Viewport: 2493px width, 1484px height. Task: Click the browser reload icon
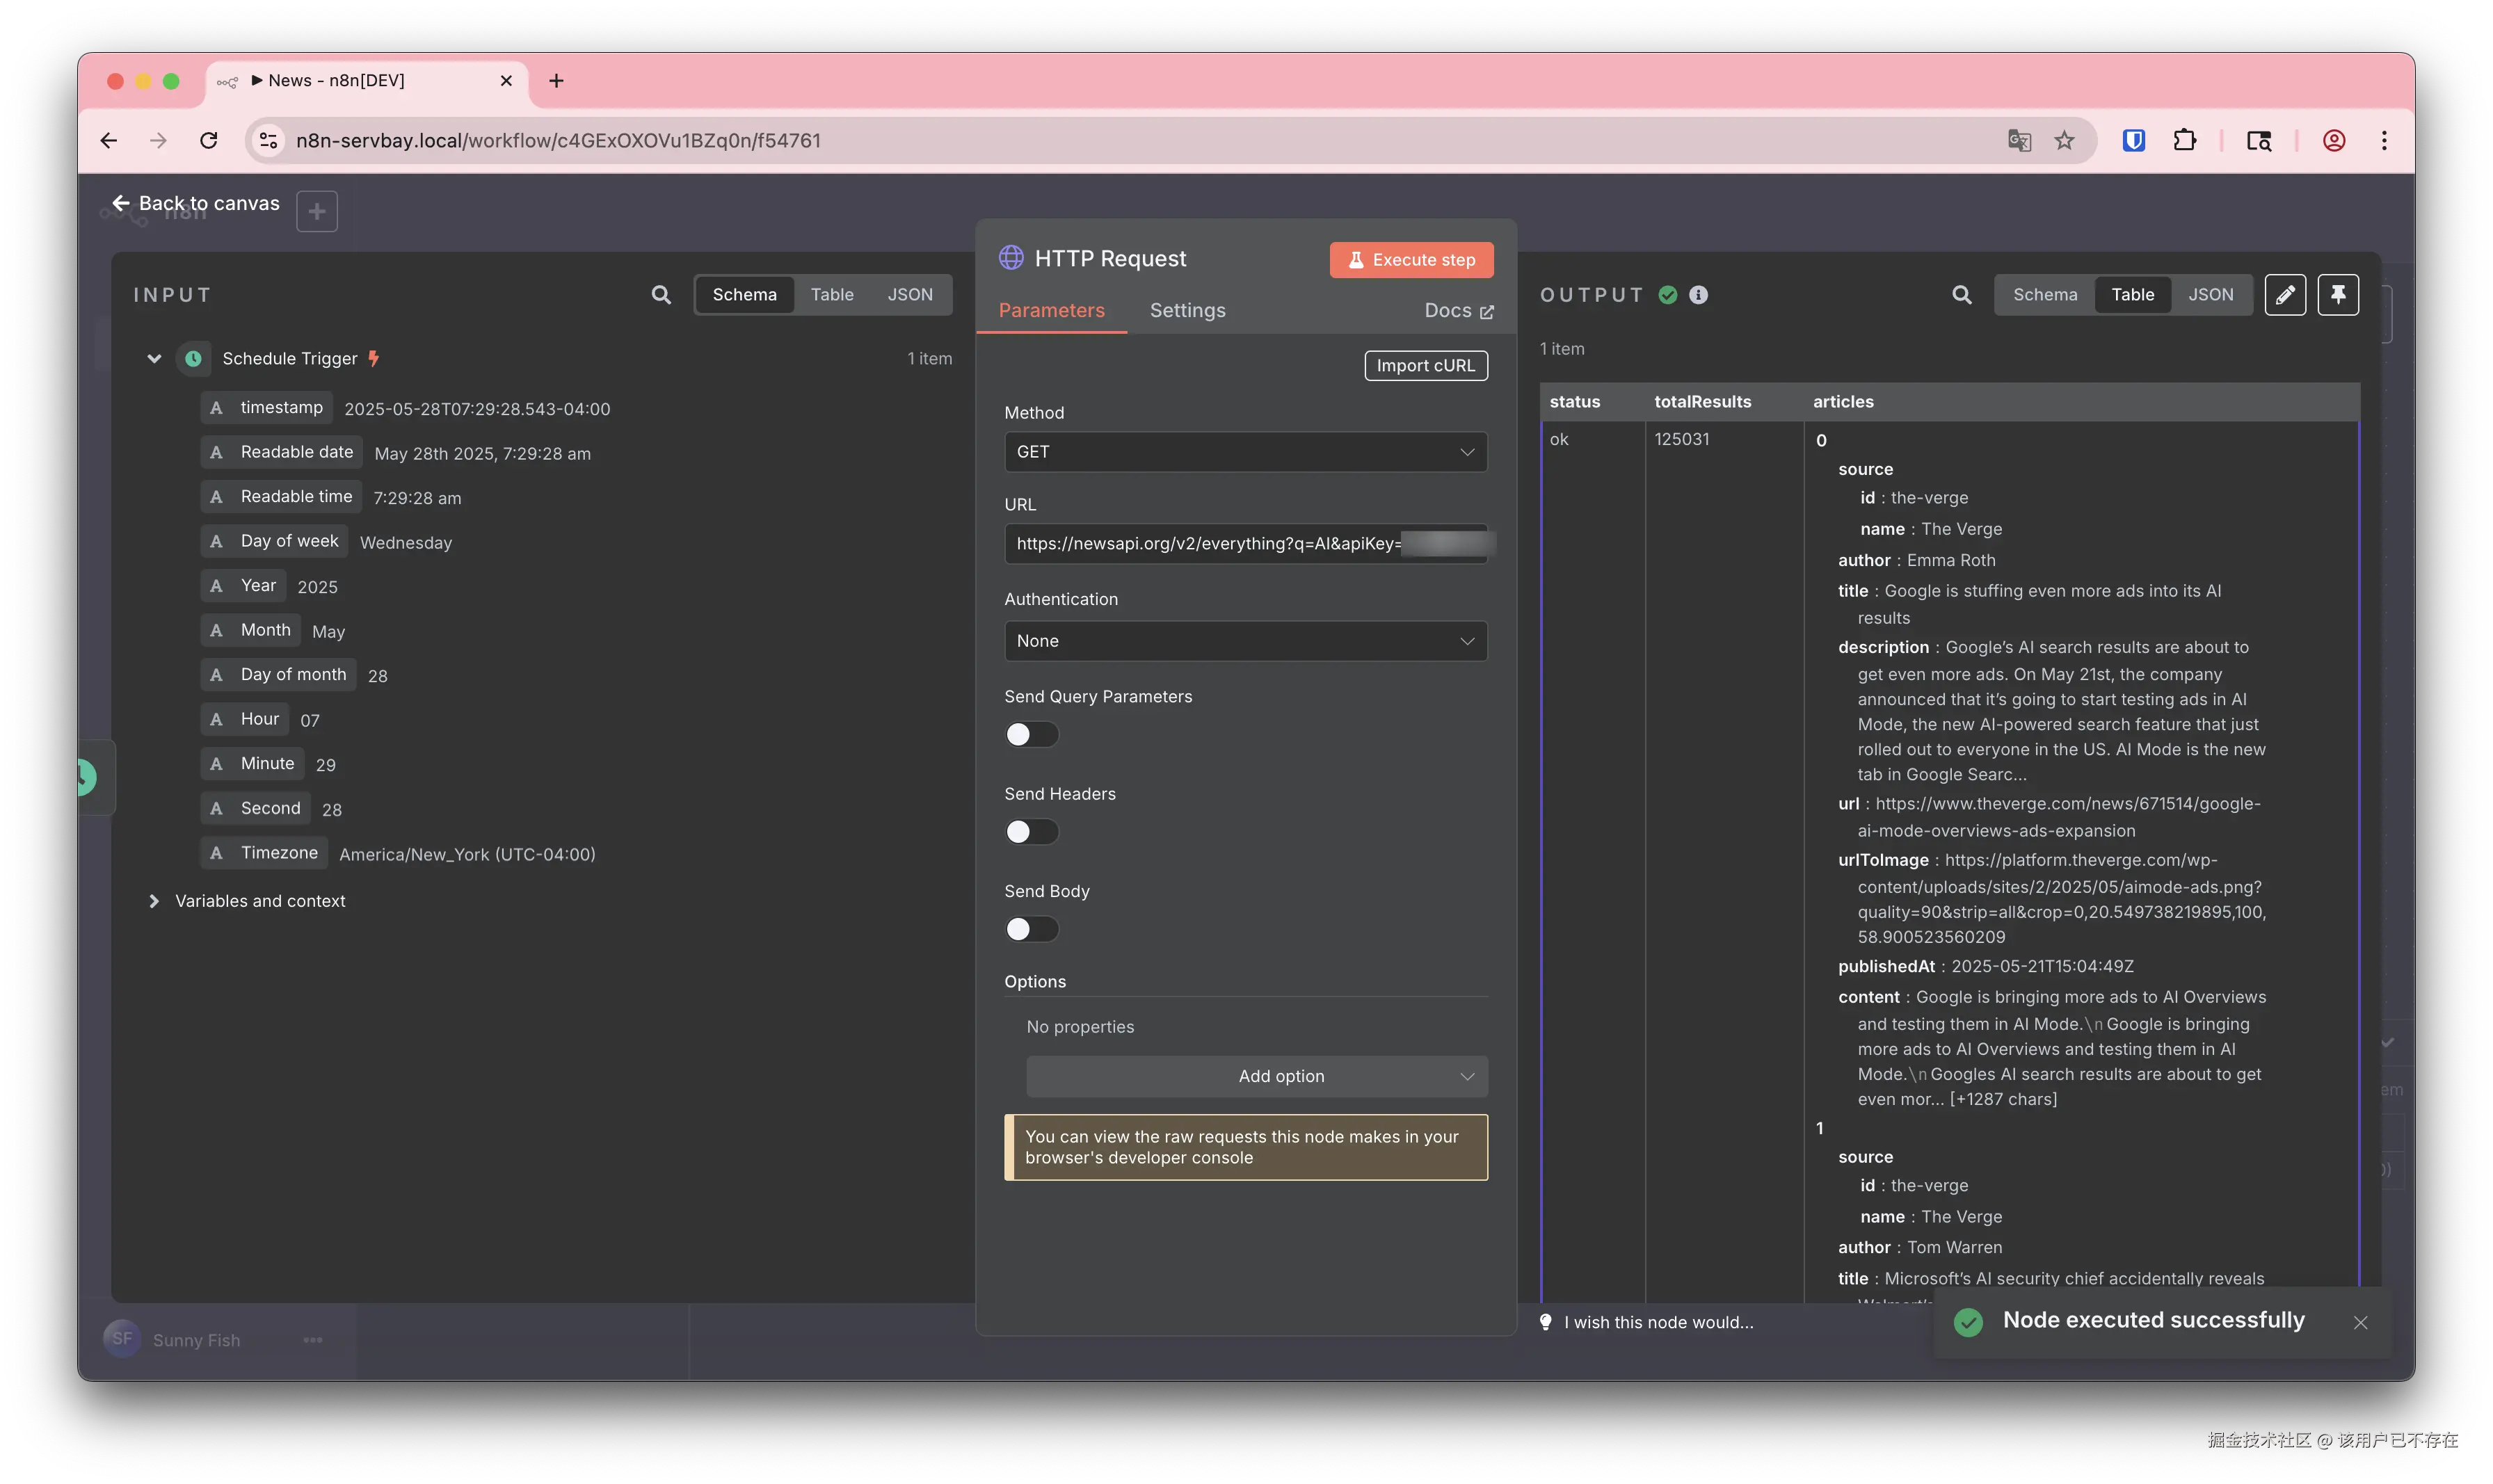(x=209, y=141)
